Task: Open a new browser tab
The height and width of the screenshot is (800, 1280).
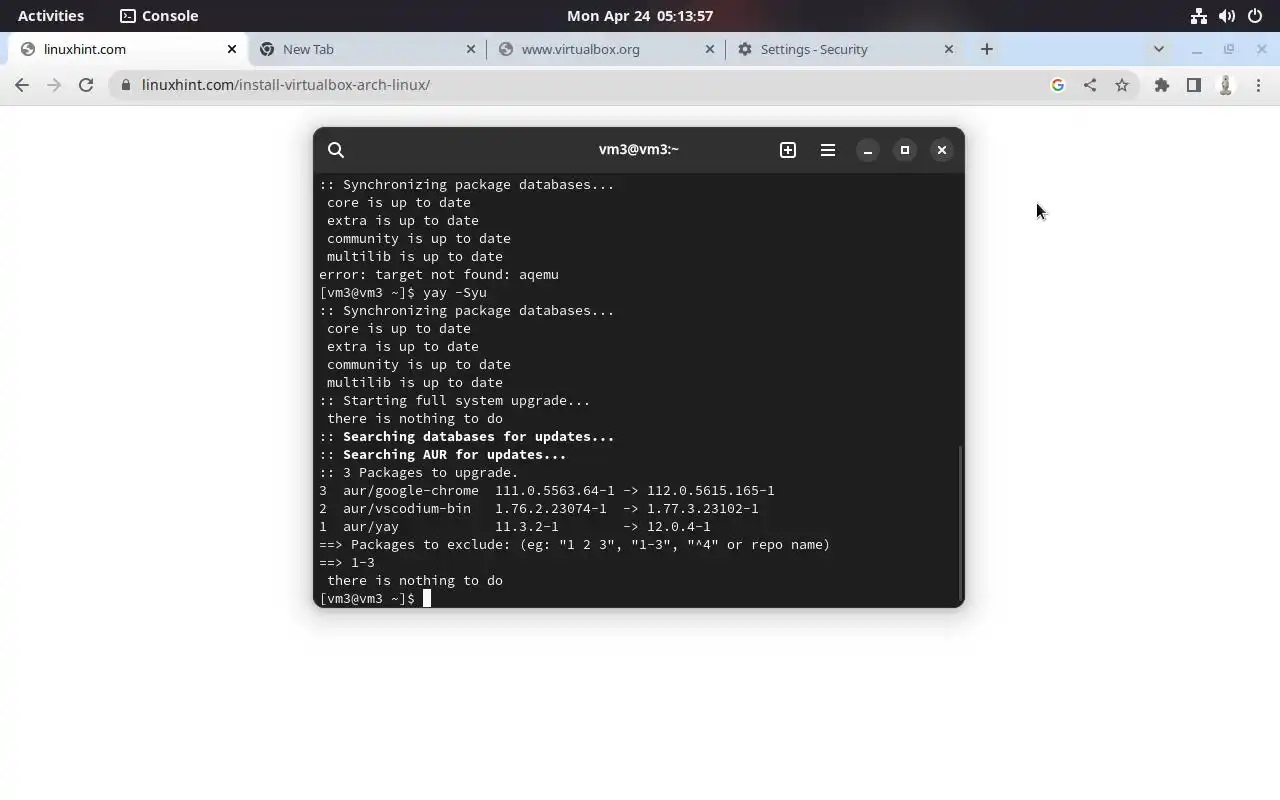Action: (x=987, y=49)
